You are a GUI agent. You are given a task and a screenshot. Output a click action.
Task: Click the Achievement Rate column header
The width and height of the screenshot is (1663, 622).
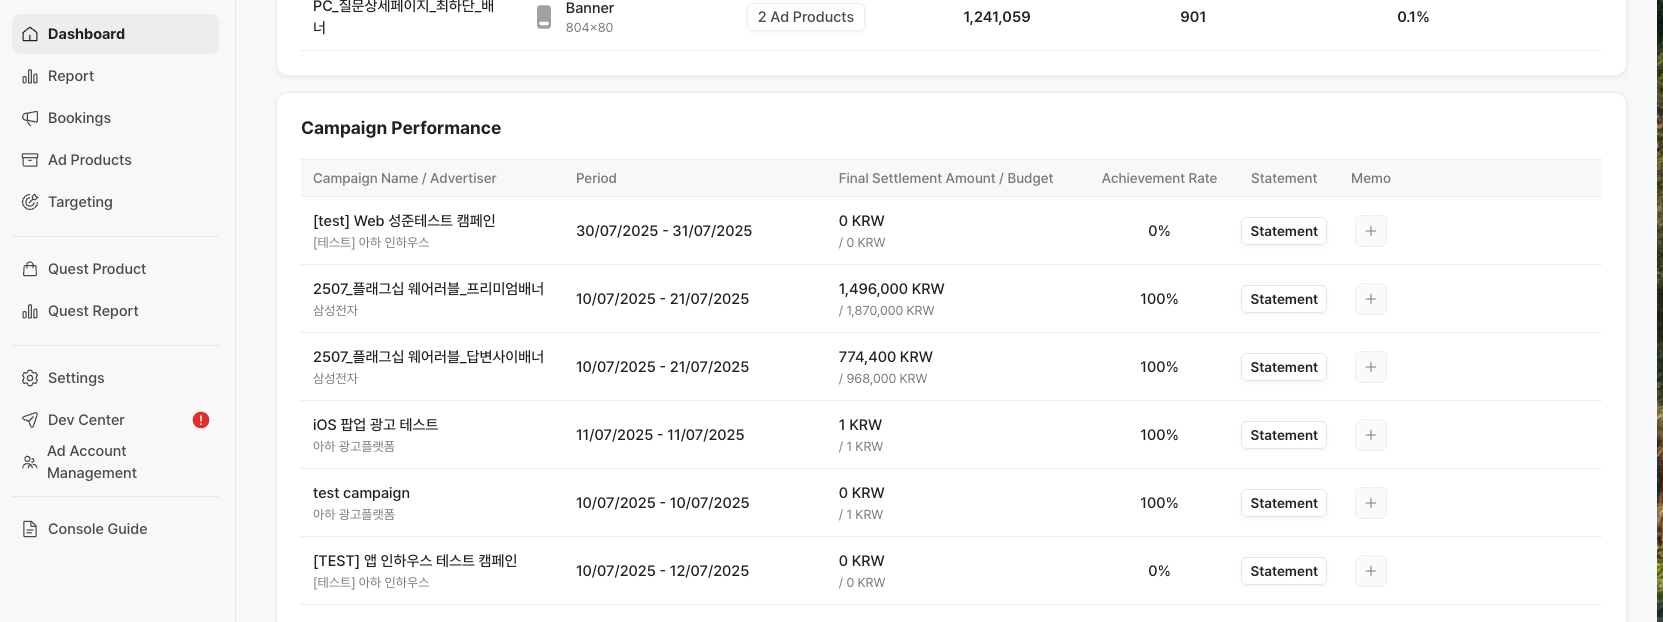[x=1159, y=178]
